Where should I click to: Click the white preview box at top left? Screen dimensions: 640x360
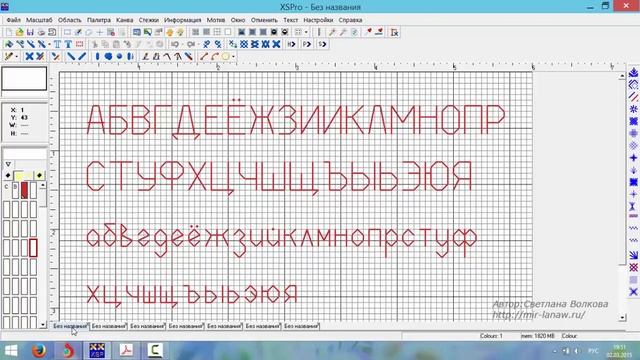click(x=24, y=79)
